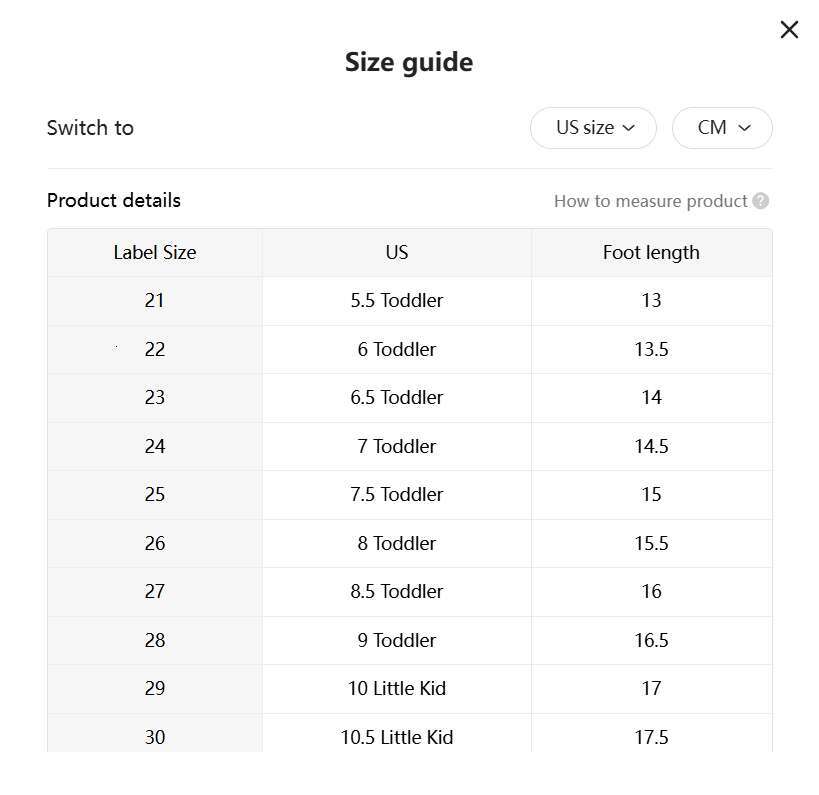Click the 10 Little Kid cell
Viewport: 819px width, 795px height.
[397, 689]
